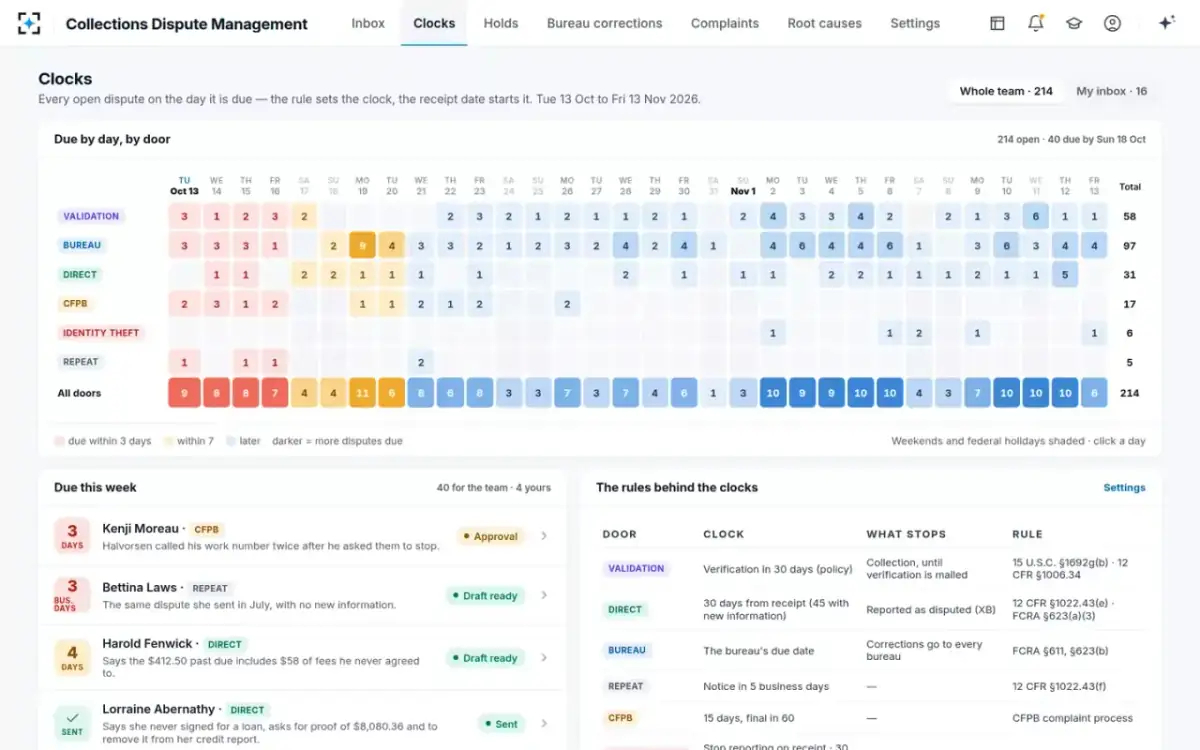Open the Bureau corrections tab
Viewport: 1200px width, 750px height.
click(x=604, y=23)
